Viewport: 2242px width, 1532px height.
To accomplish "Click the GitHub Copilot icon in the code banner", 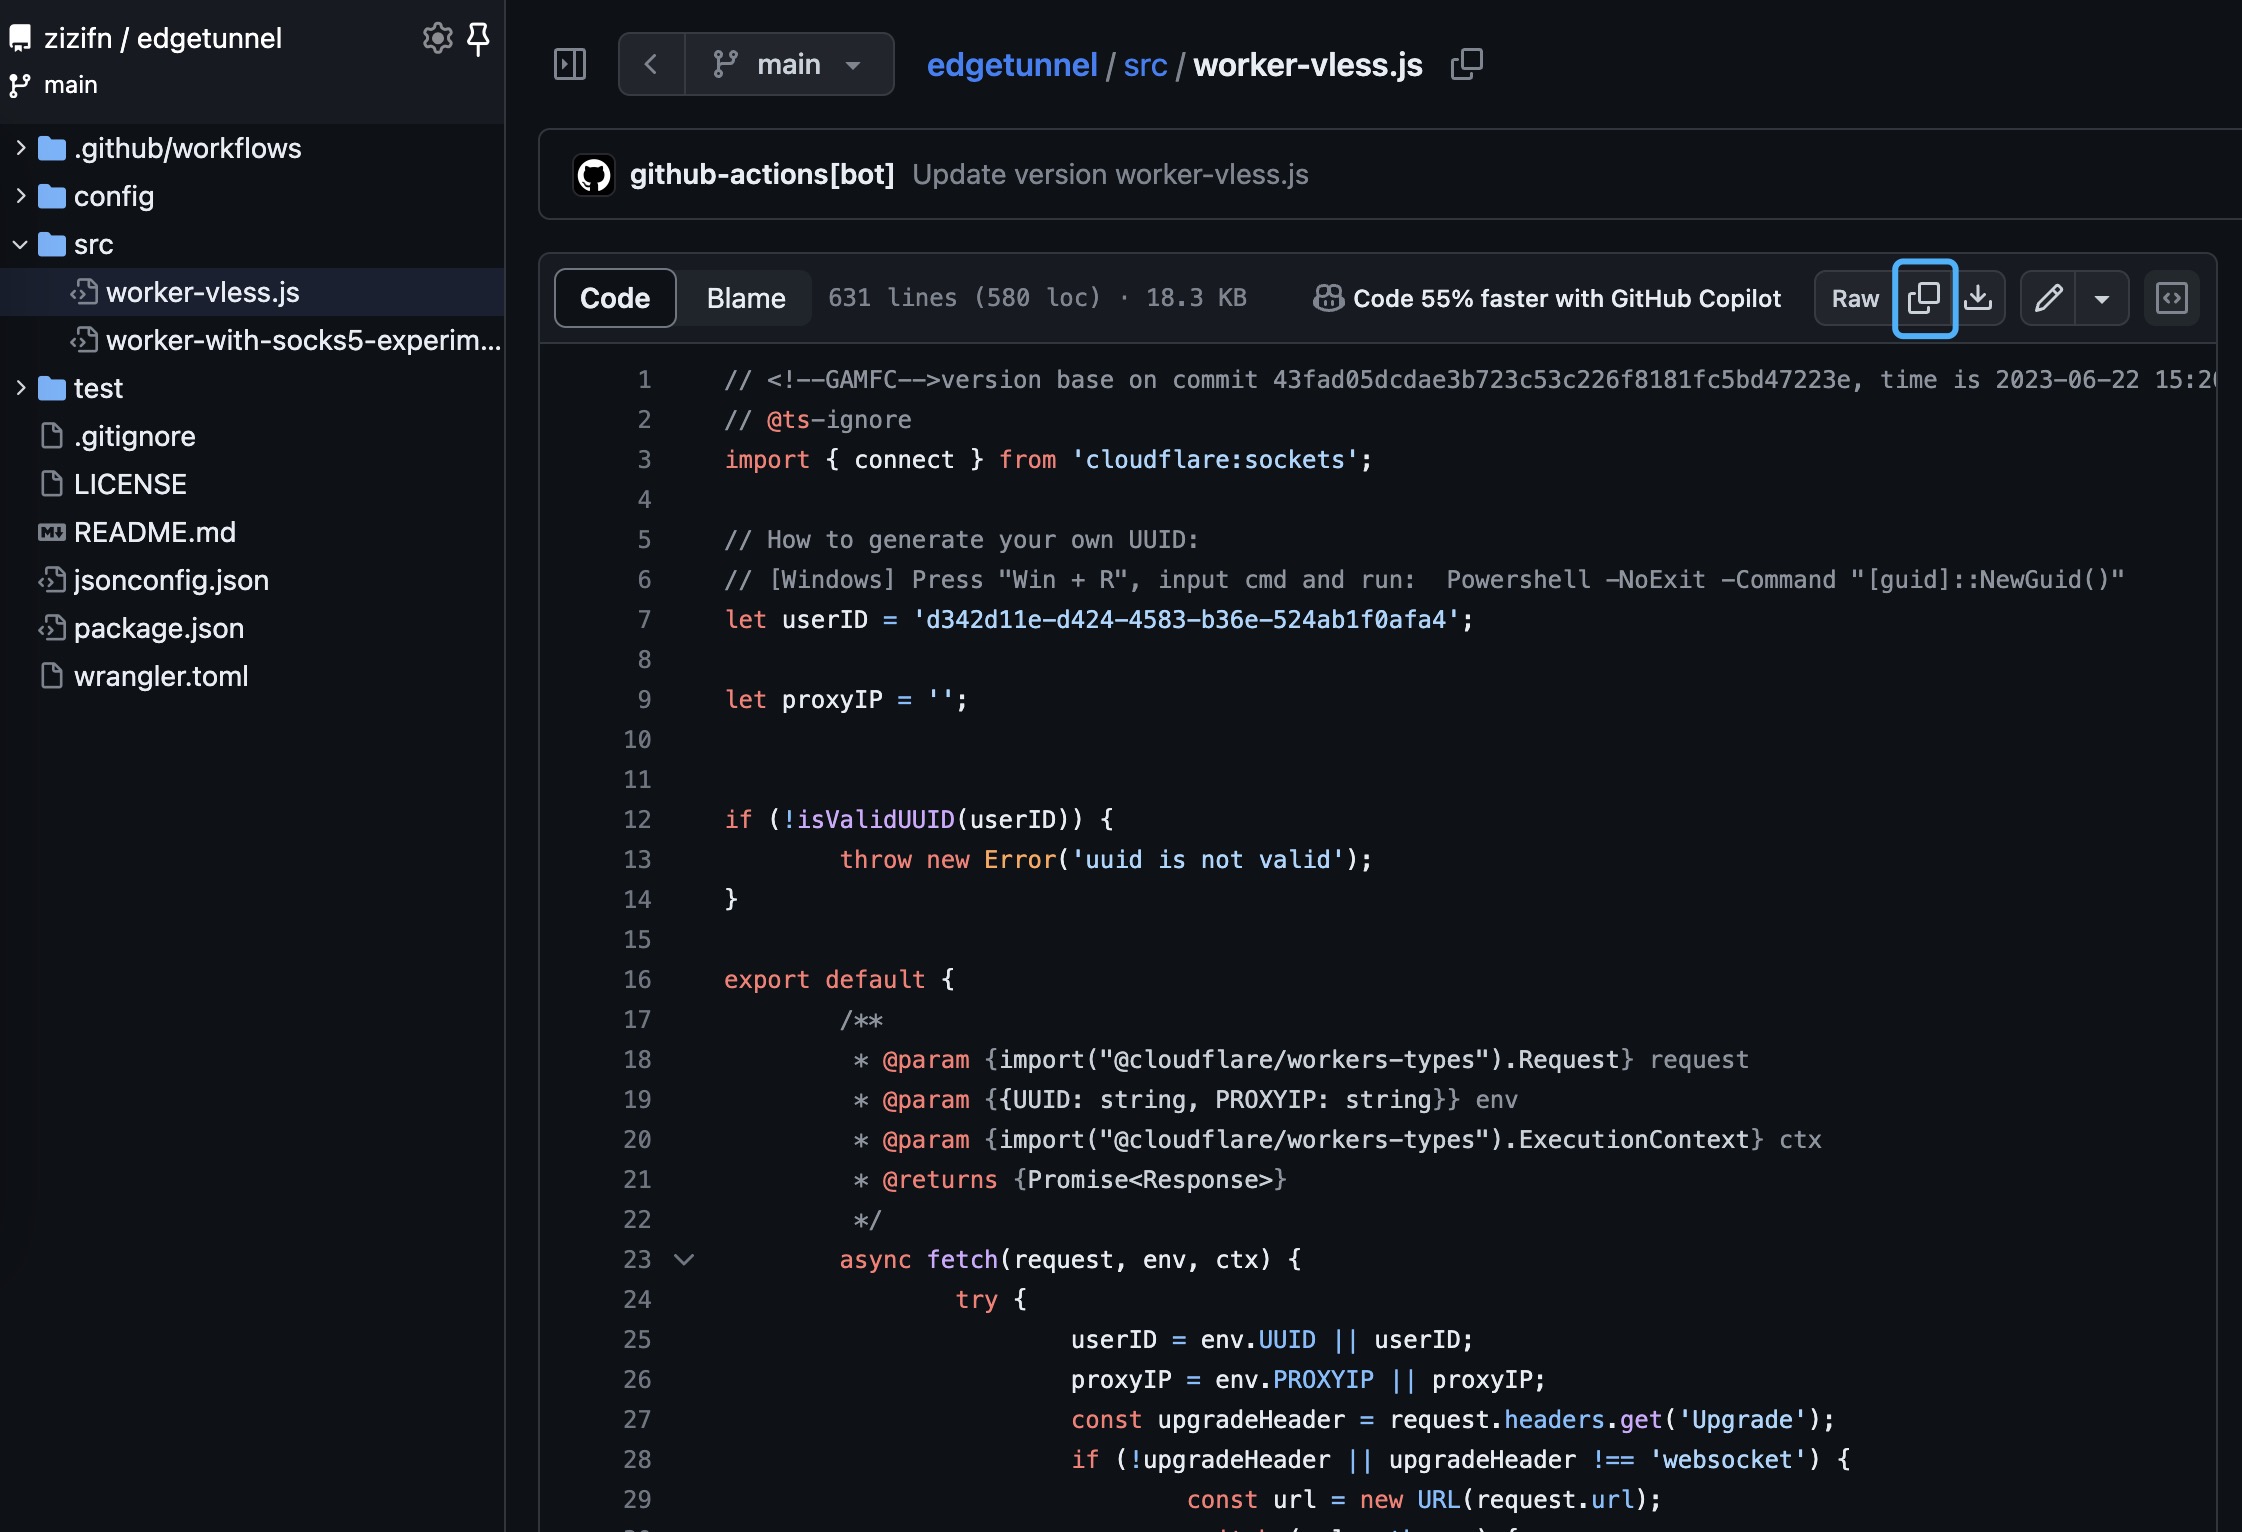I will click(1329, 297).
